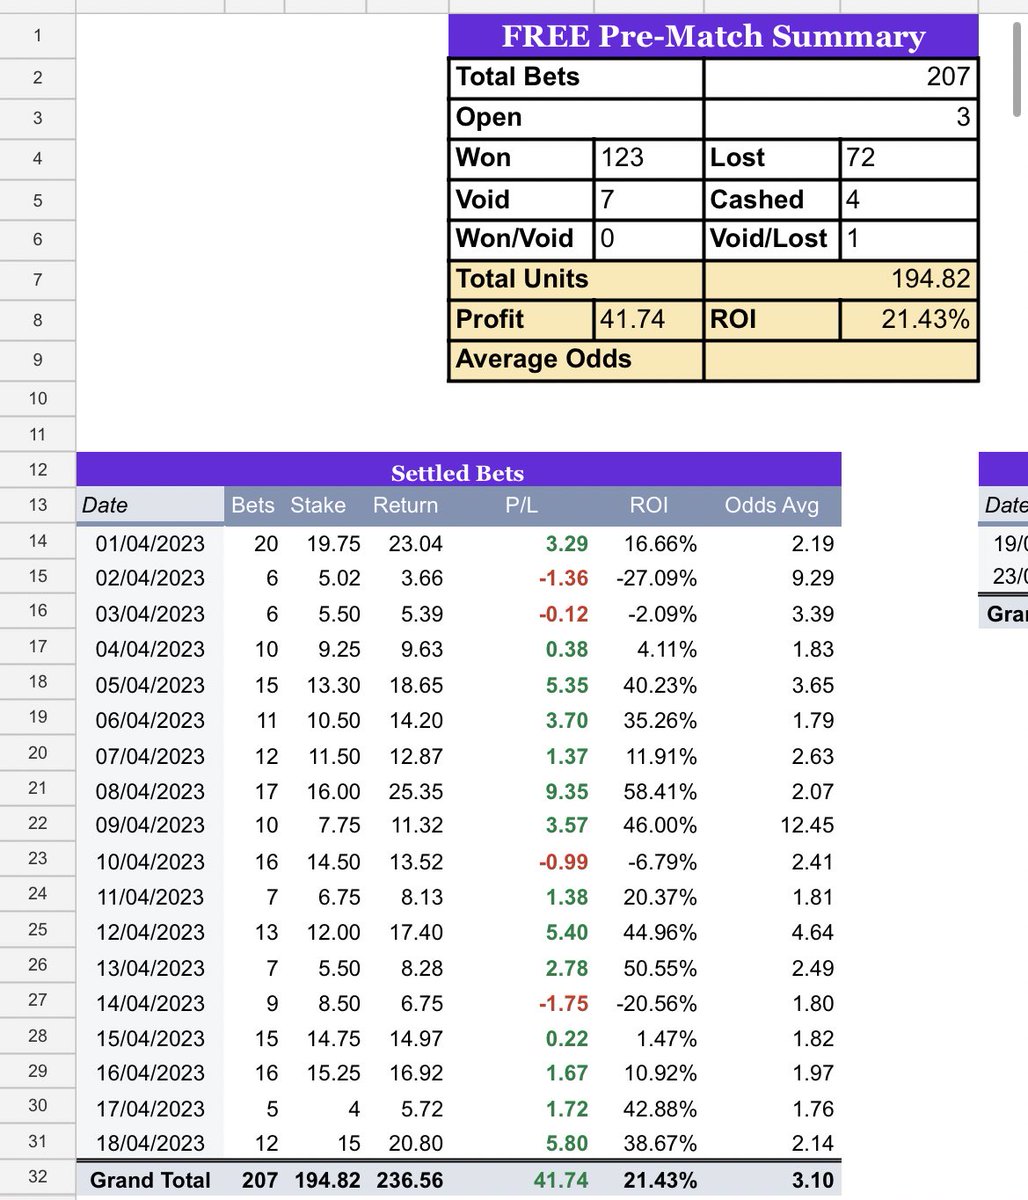Select the summary ROI value 21.43%

909,320
